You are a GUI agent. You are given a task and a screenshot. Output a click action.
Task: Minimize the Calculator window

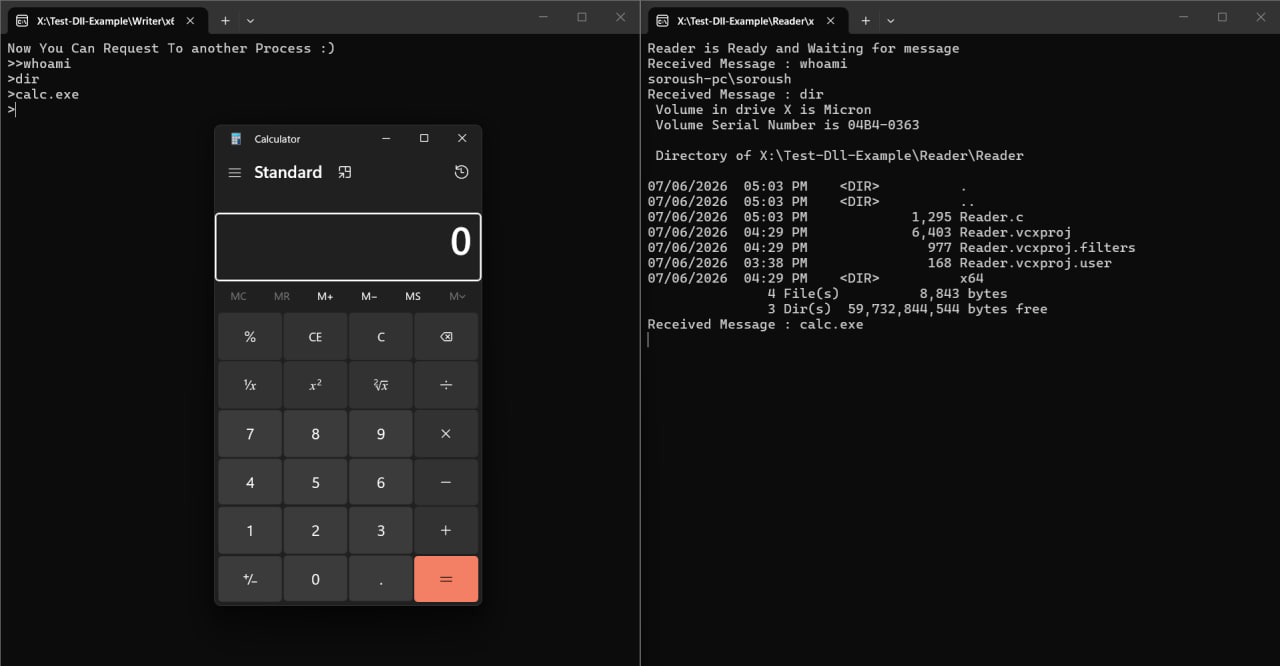[x=386, y=138]
